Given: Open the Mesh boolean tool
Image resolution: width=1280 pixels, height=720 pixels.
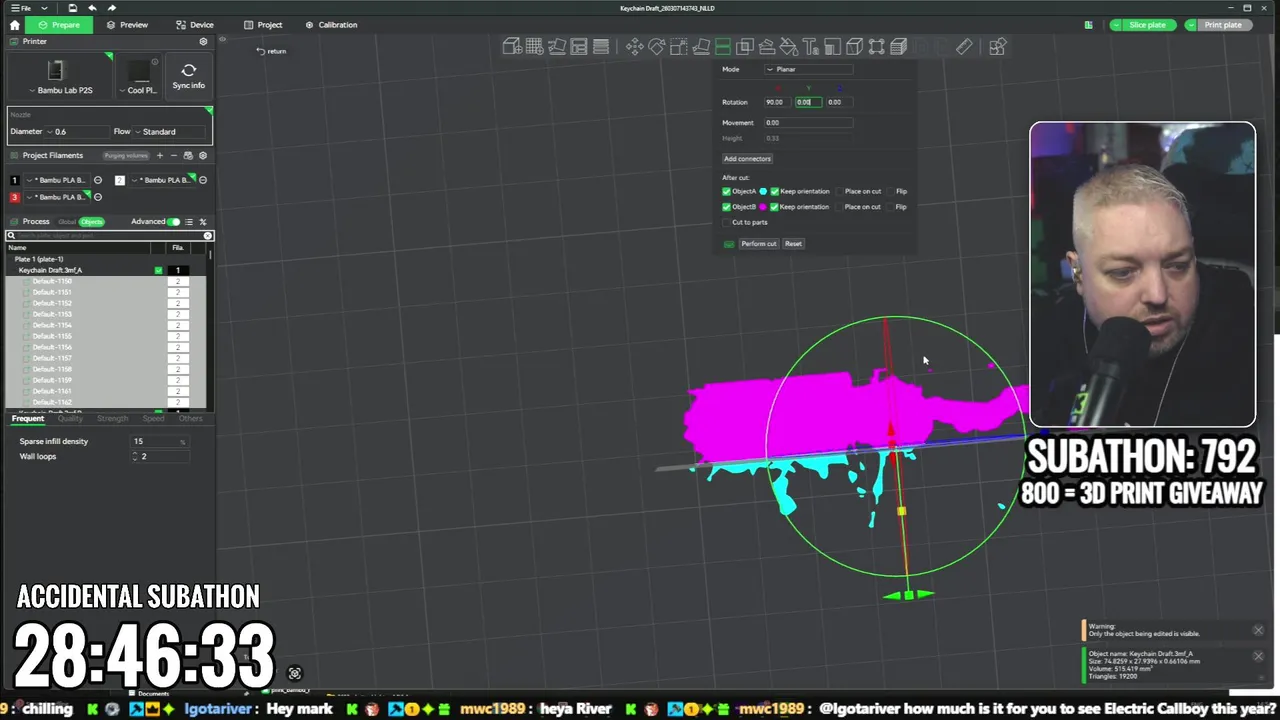Looking at the screenshot, I should [x=745, y=47].
